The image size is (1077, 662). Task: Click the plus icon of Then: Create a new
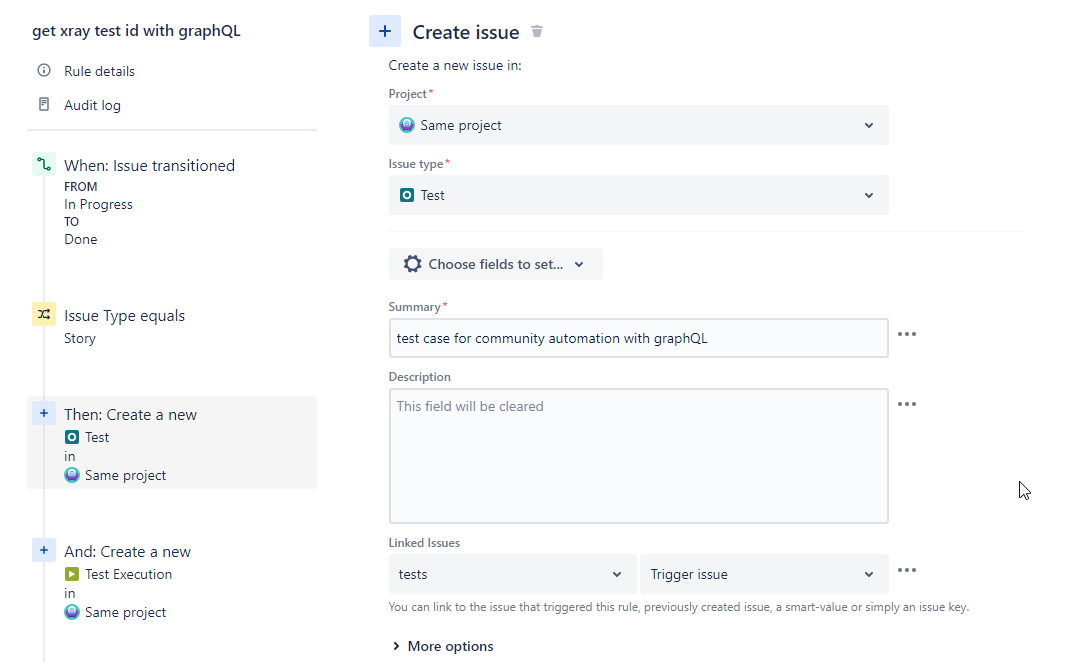click(x=44, y=413)
